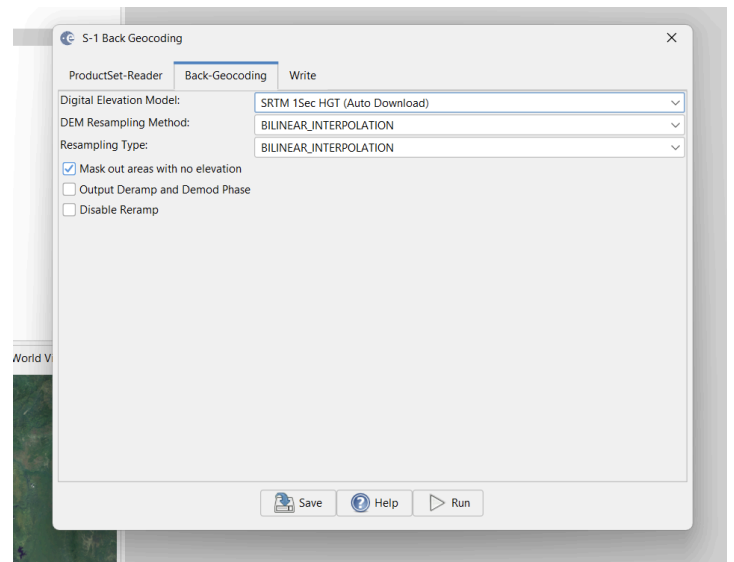Select the World View panel tab behind dialog
This screenshot has width=734, height=562.
tap(27, 358)
